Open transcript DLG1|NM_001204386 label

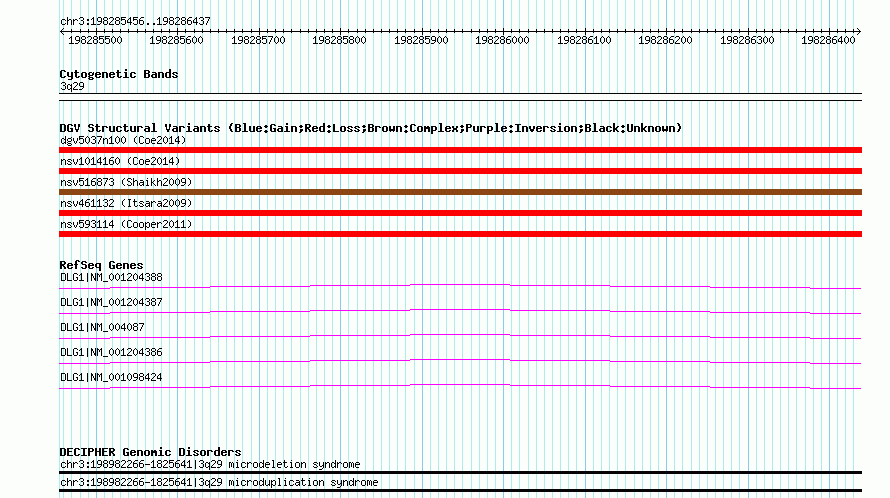tap(111, 353)
